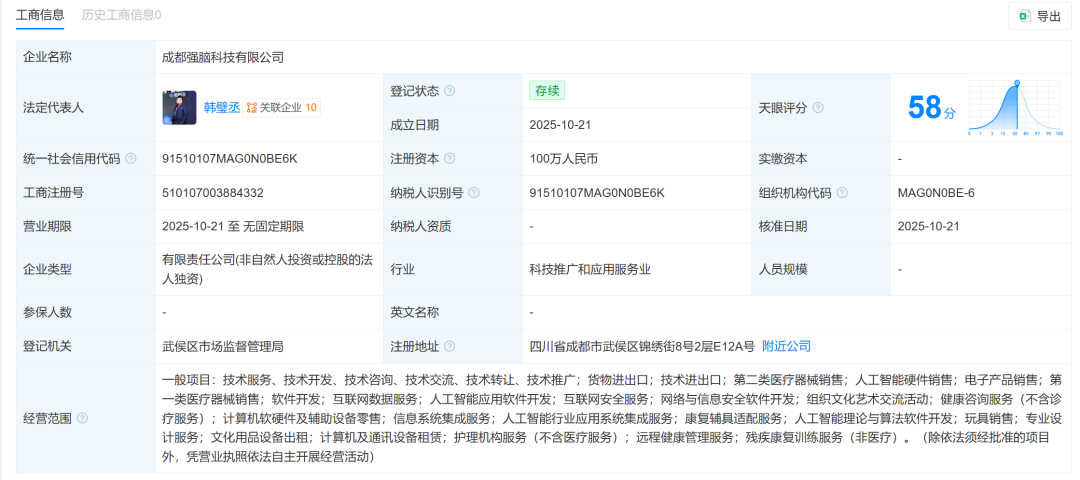Show help info for 纳税人识别号
The image size is (1080, 480).
pyautogui.click(x=474, y=193)
